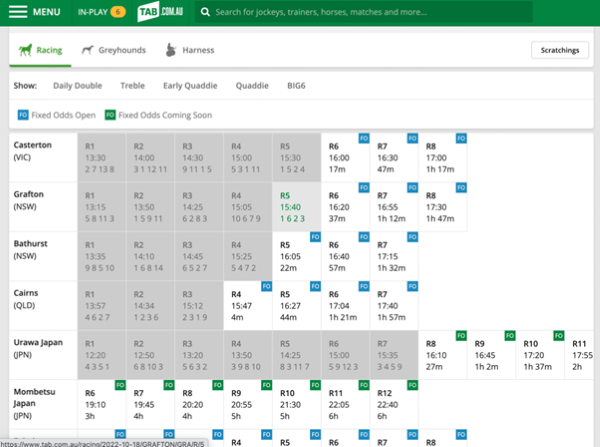Click FO badge on Grafton R6

pyautogui.click(x=364, y=188)
